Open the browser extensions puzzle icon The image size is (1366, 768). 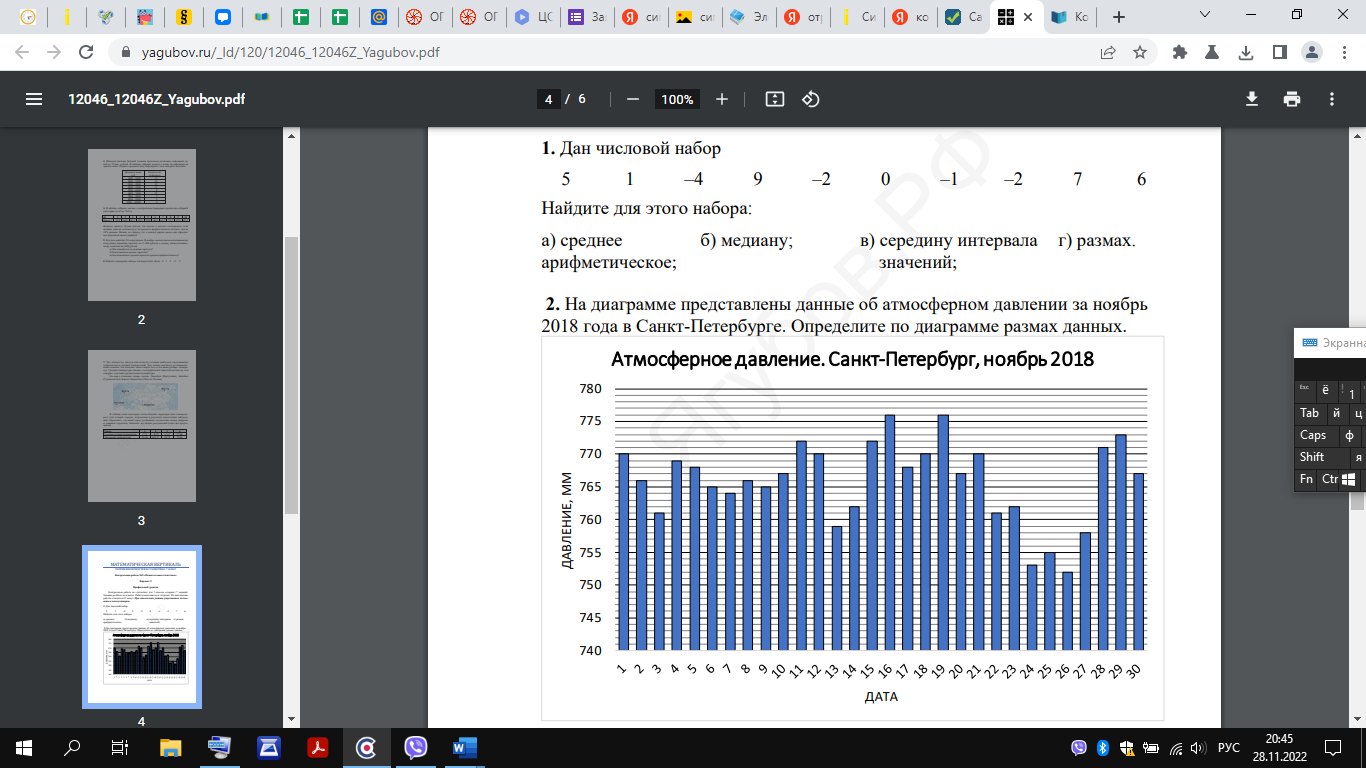(1180, 52)
